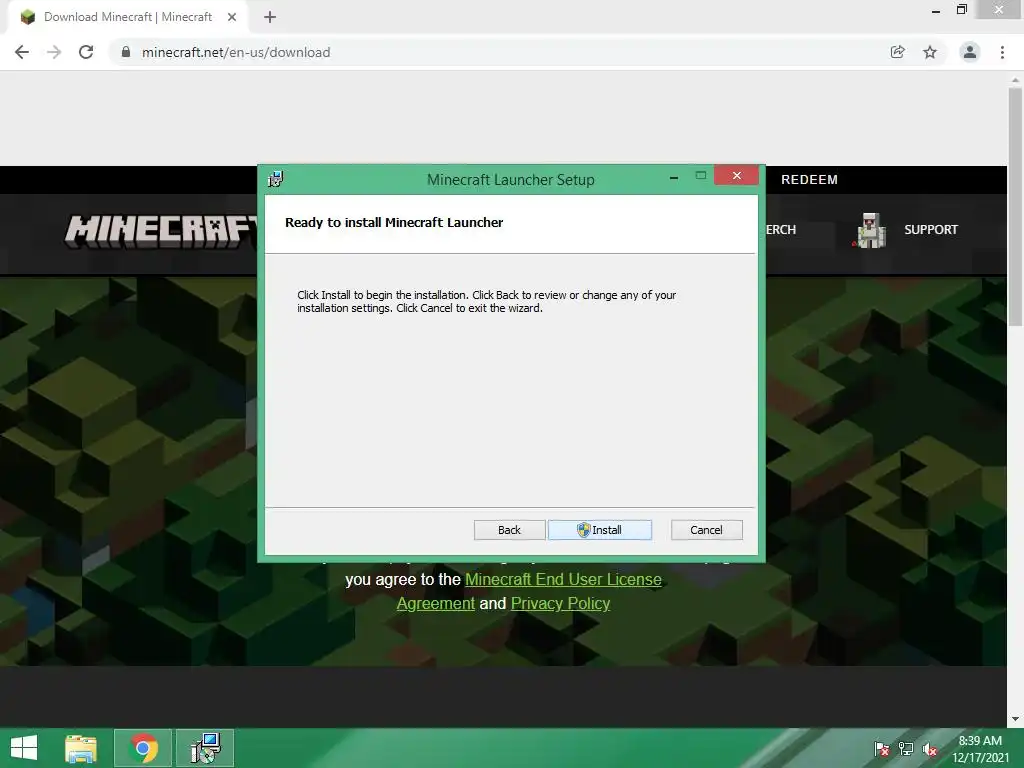Open the Action Center flag icon
The image size is (1024, 768).
pos(881,749)
